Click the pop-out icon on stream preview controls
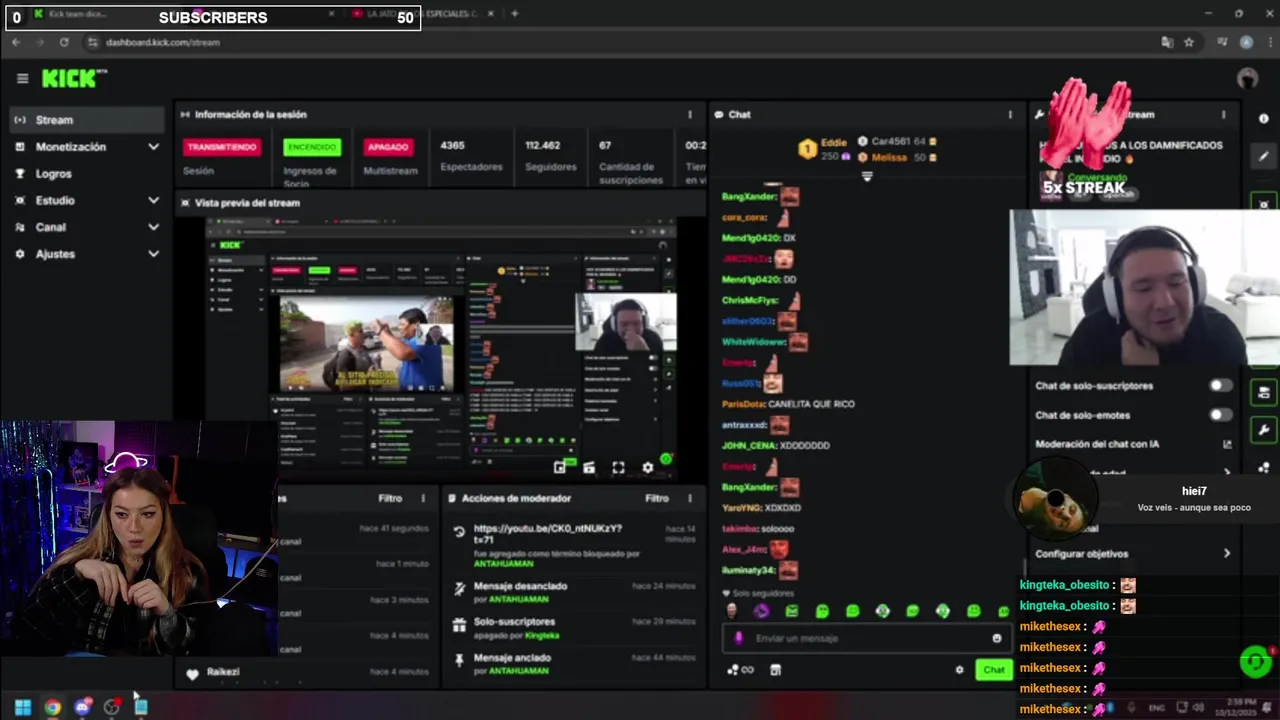Image resolution: width=1280 pixels, height=720 pixels. (x=560, y=467)
